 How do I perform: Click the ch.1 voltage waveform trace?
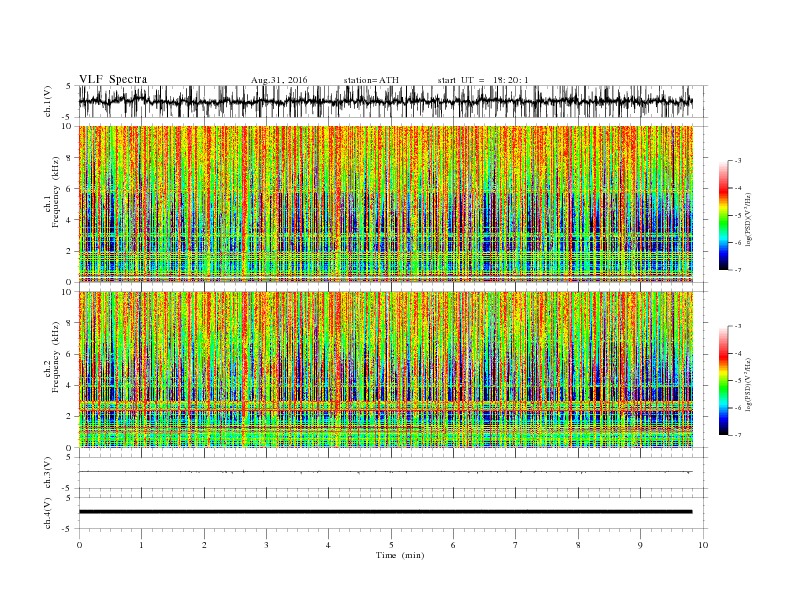click(385, 101)
